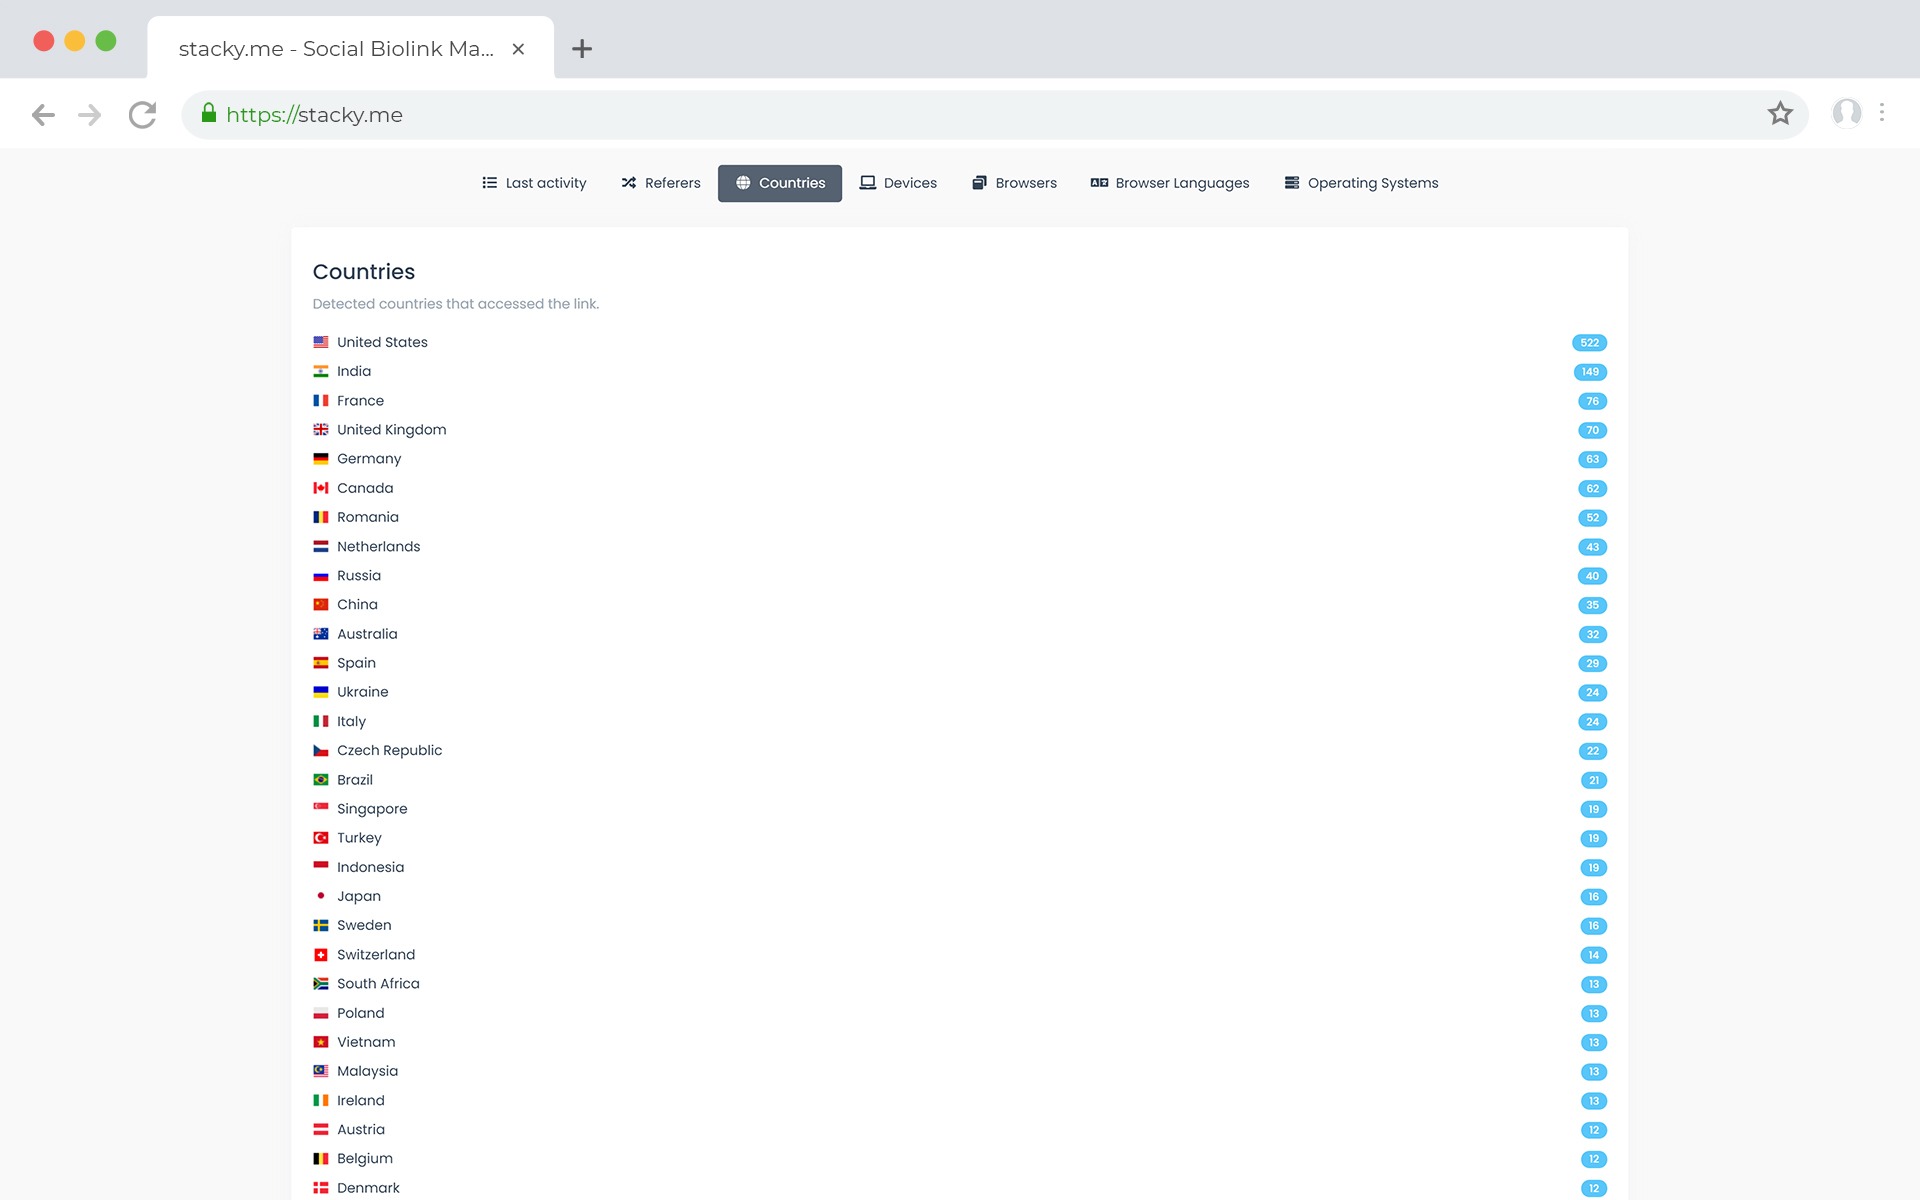Click the browser forward arrow
This screenshot has width=1920, height=1200.
pos(90,115)
